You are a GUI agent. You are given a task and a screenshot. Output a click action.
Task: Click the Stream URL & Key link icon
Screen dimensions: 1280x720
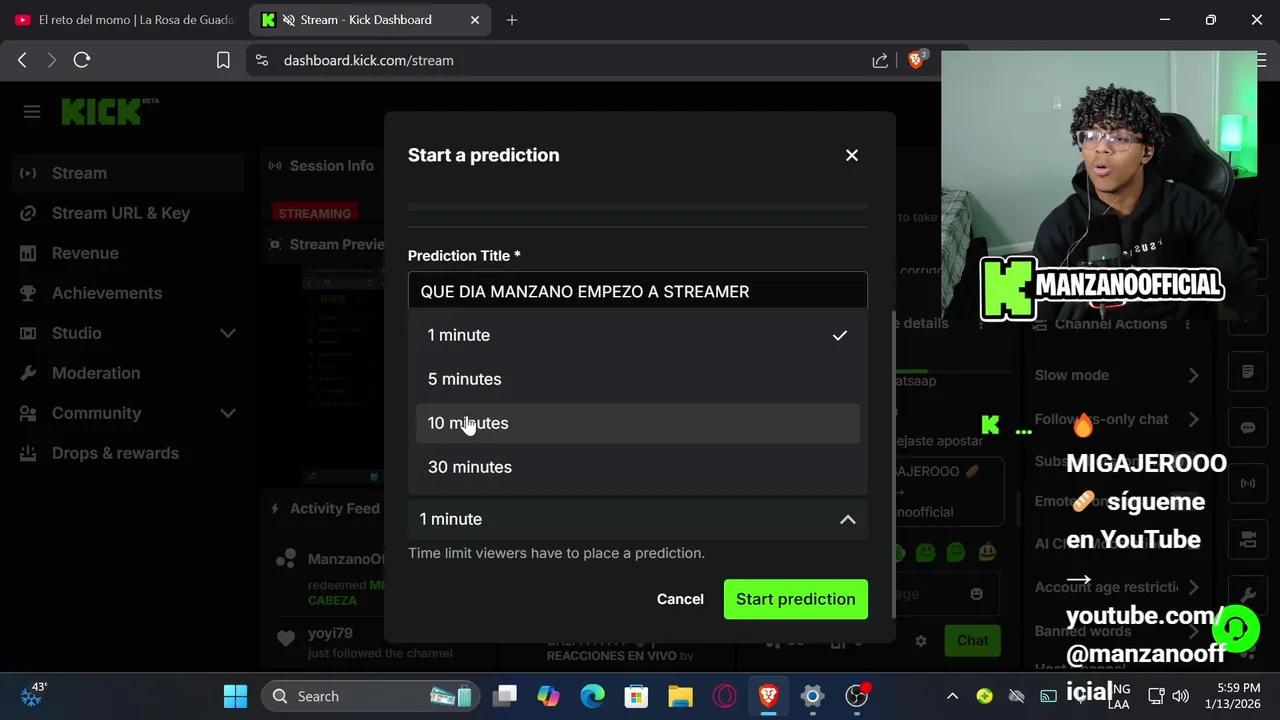[x=28, y=213]
